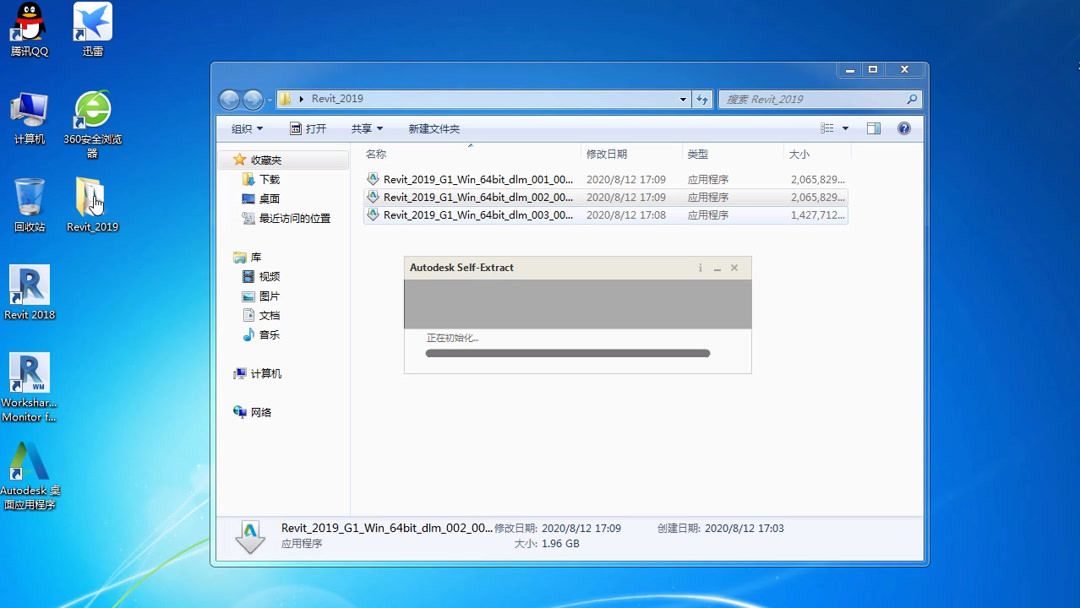Open the 组织 dropdown menu
1080x608 pixels.
point(245,128)
